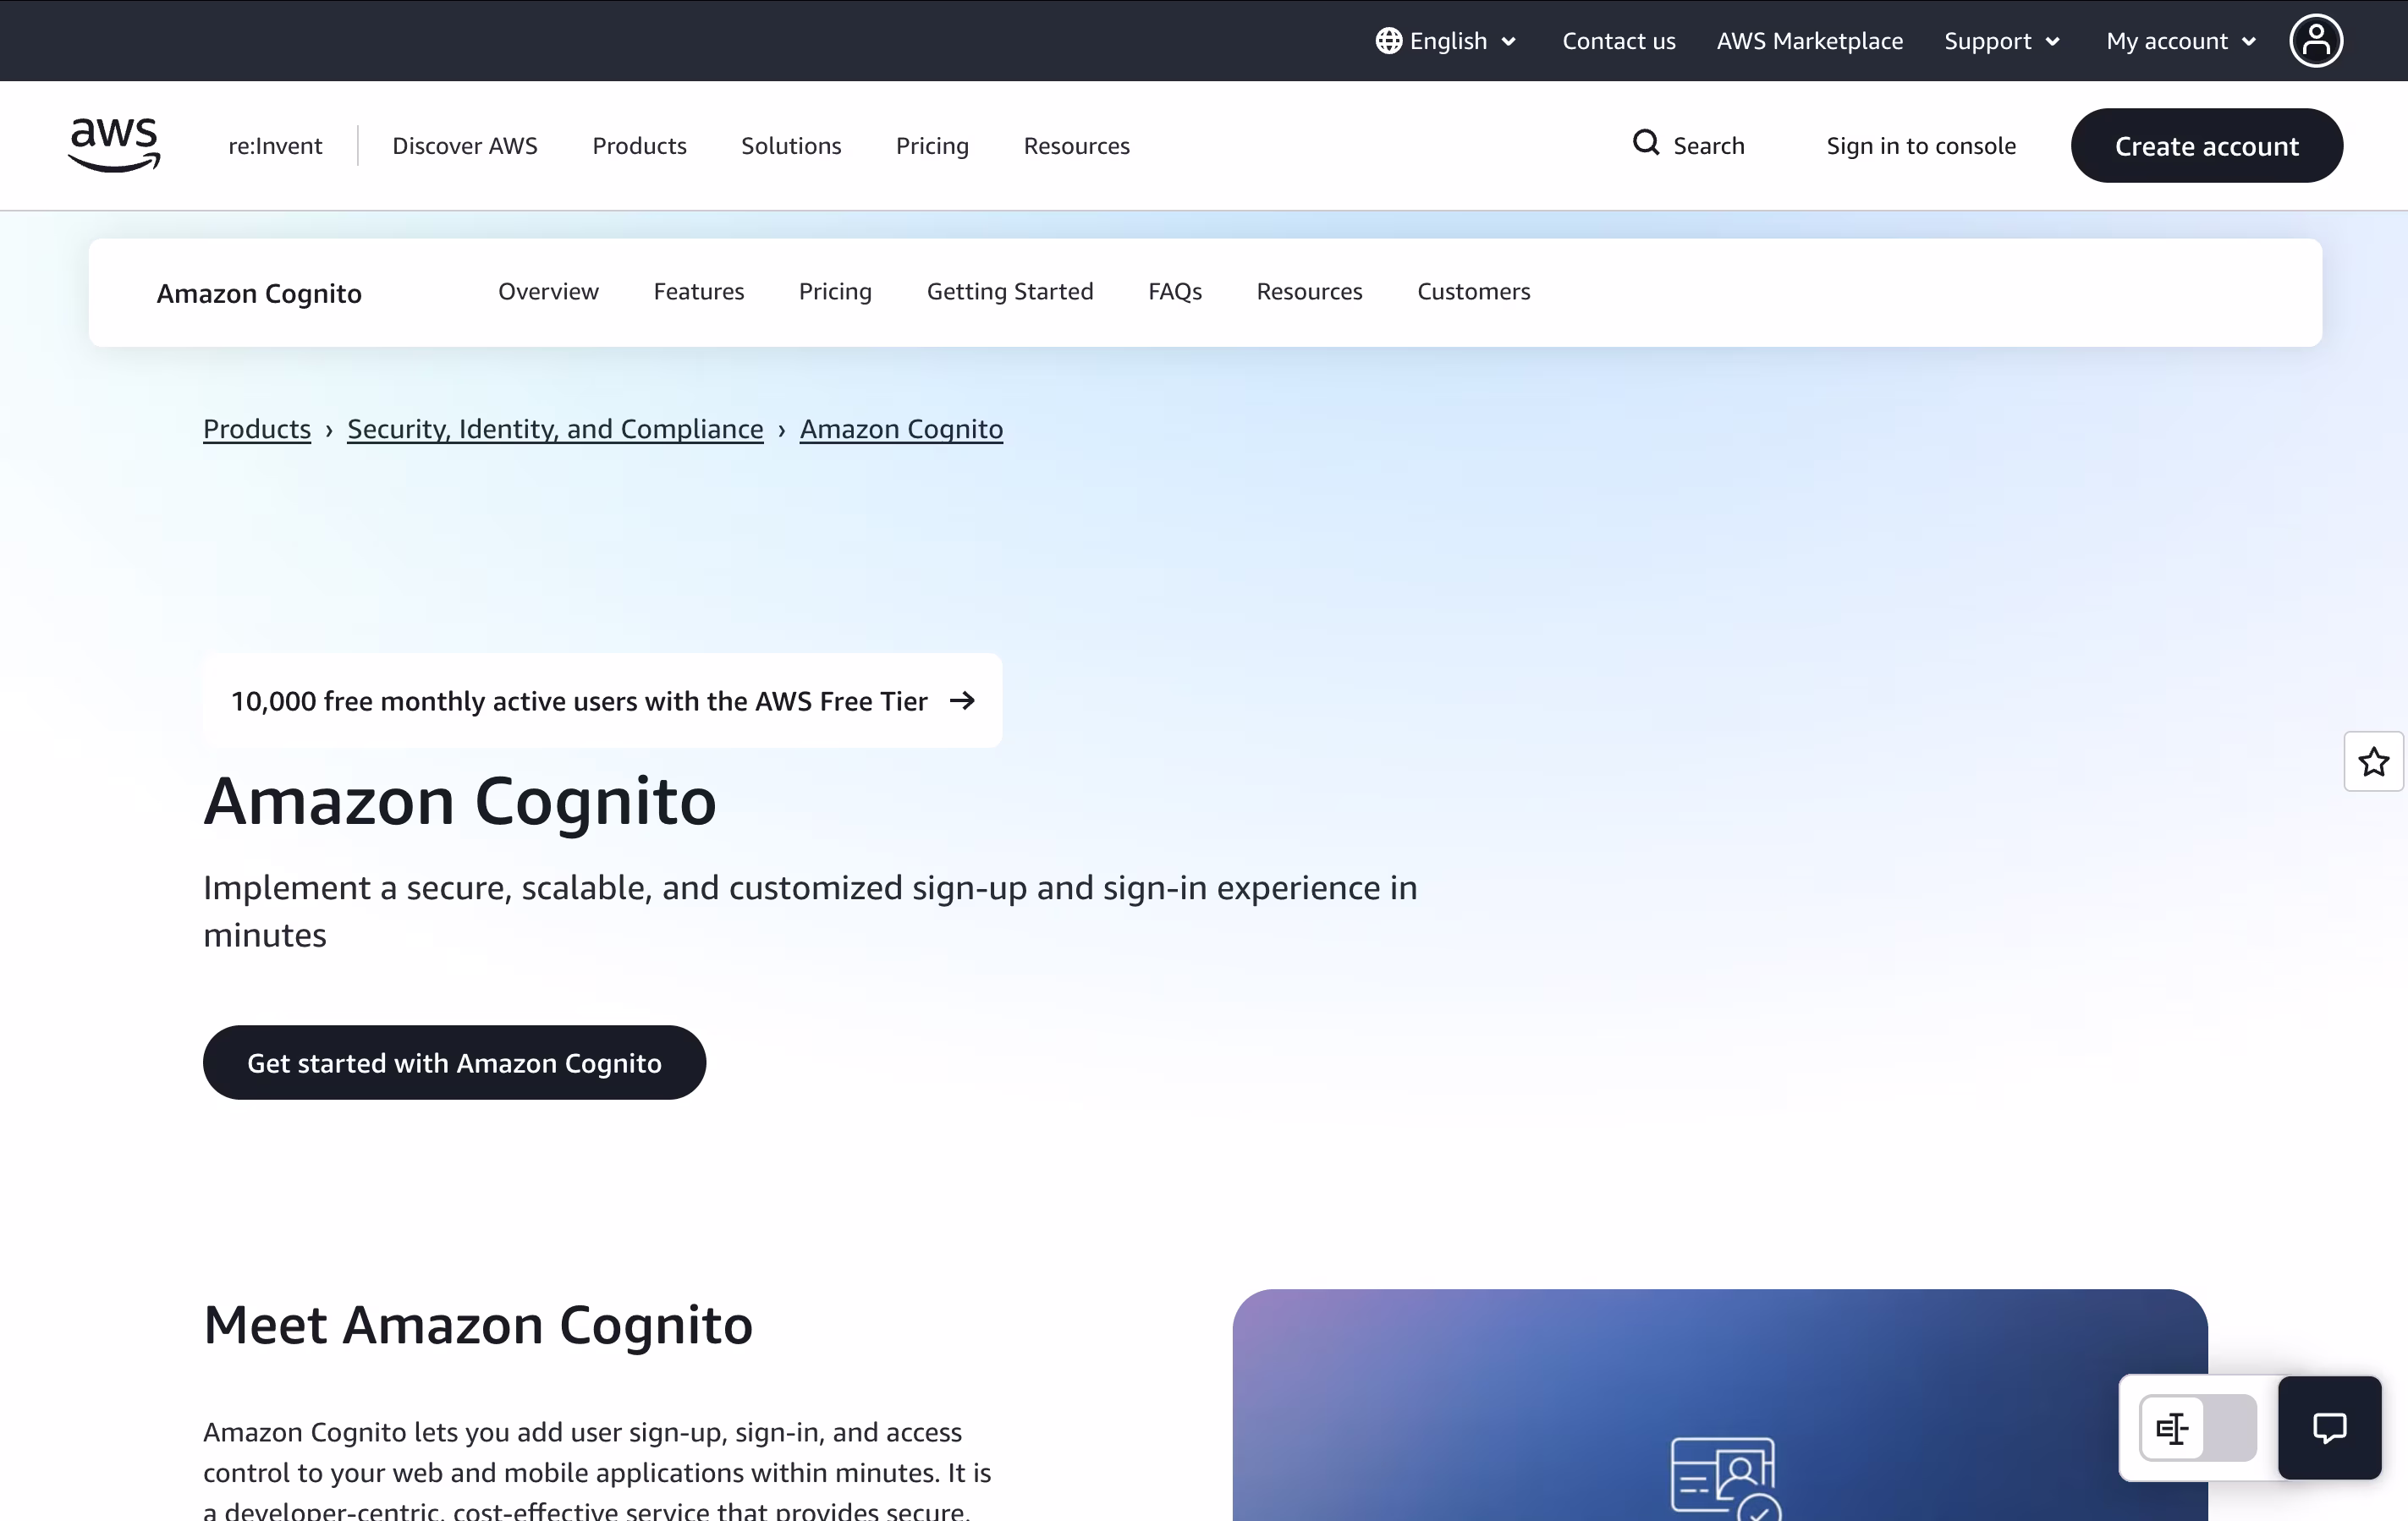This screenshot has width=2408, height=1521.
Task: Click the AWS logo
Action: [114, 145]
